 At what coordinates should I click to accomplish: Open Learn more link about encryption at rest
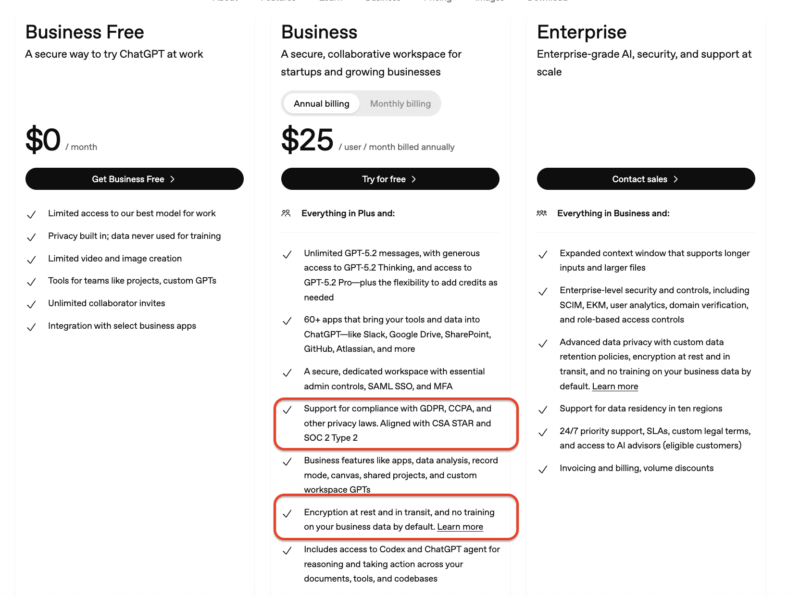tap(460, 527)
